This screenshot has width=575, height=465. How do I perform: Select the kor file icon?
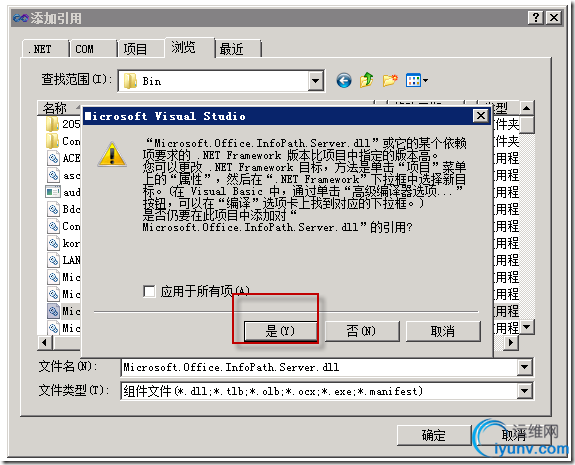53,243
